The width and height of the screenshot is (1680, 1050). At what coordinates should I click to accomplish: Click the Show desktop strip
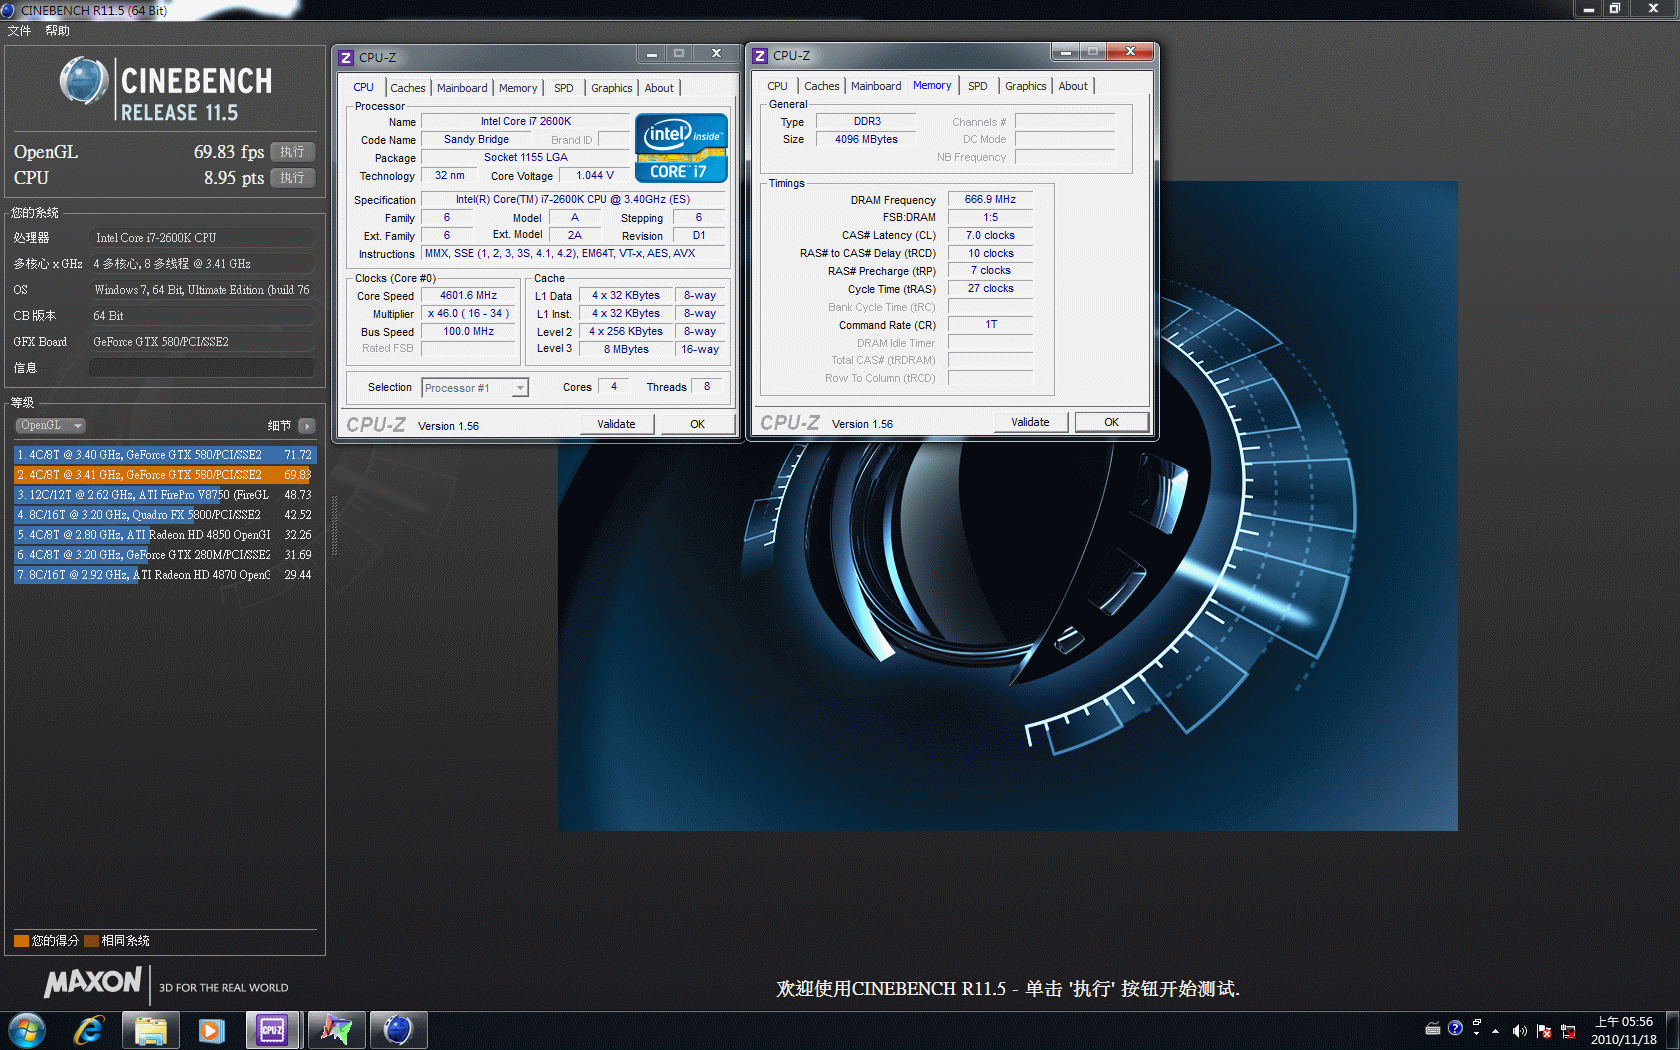coord(1672,1030)
